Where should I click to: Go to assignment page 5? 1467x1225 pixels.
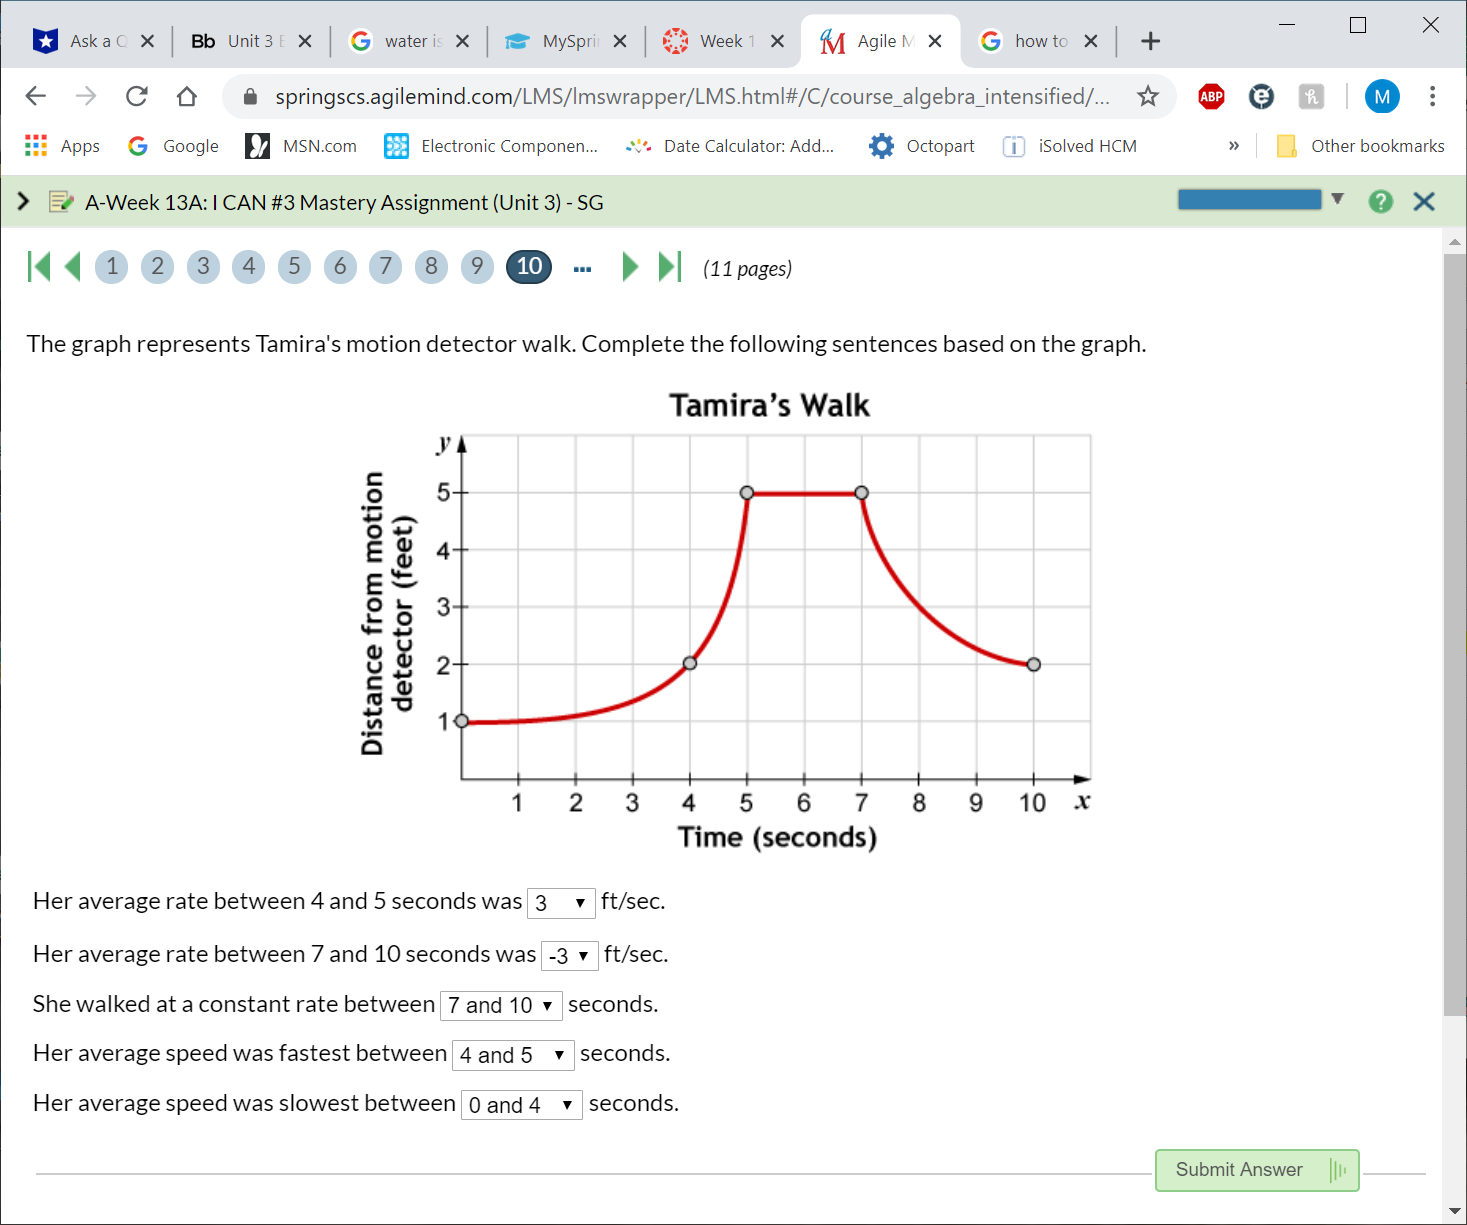(294, 266)
